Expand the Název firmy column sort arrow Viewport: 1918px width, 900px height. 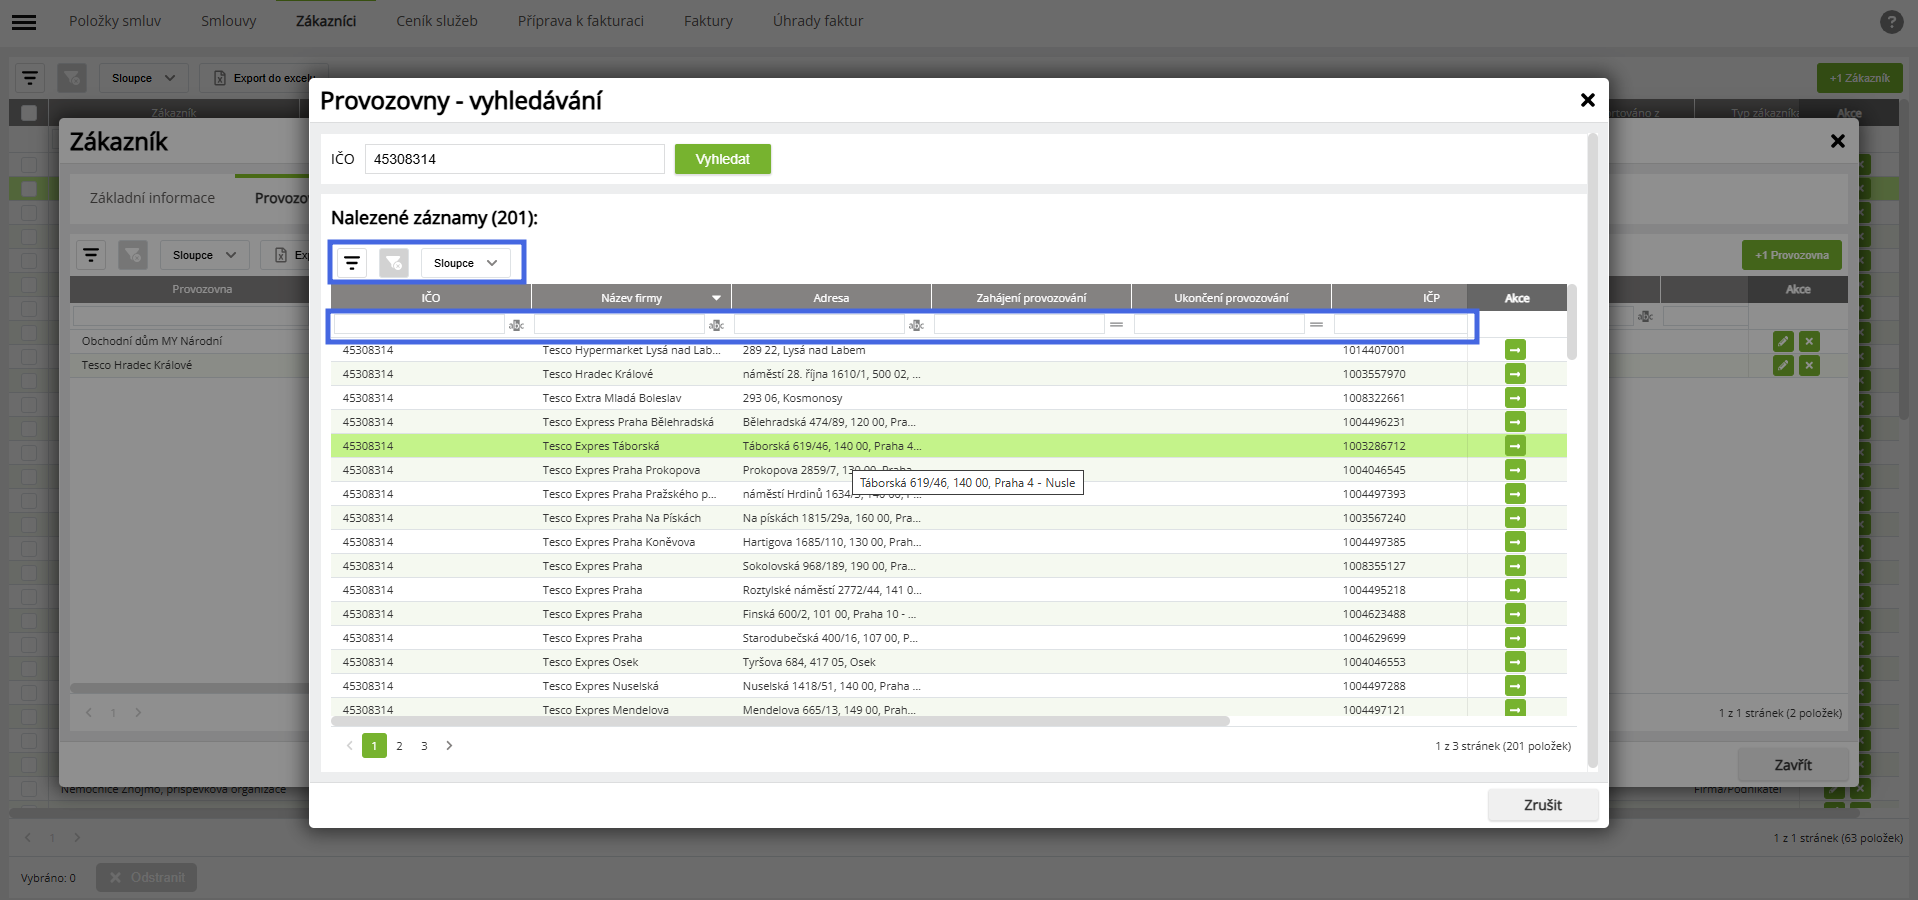[x=716, y=298]
